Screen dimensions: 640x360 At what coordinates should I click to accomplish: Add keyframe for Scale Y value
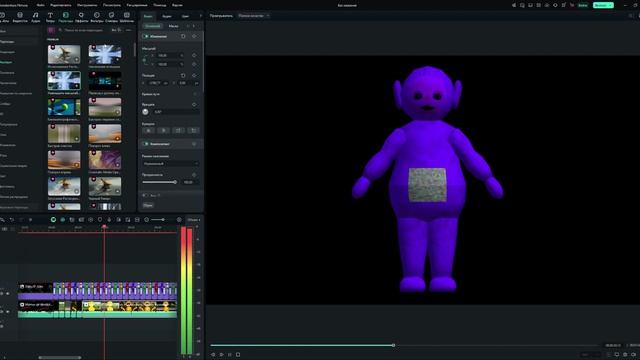point(194,64)
